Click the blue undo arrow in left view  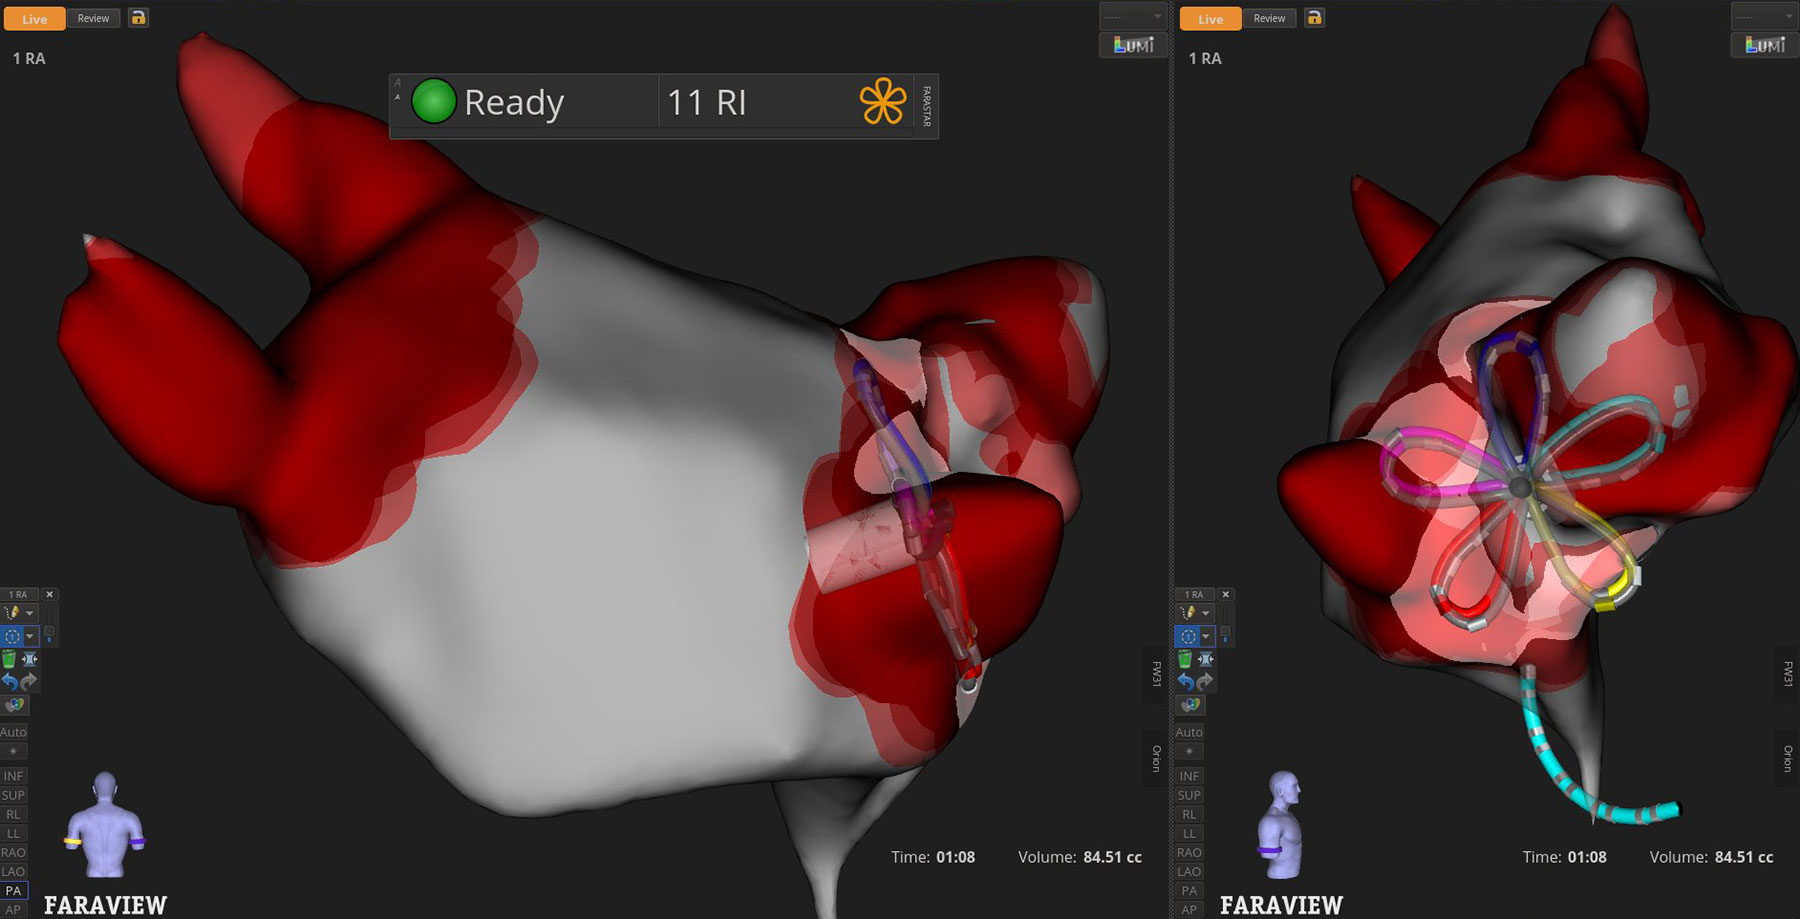9,681
